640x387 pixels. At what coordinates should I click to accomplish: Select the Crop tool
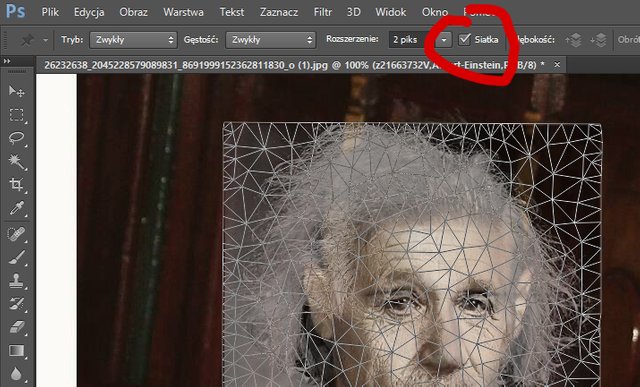[x=16, y=185]
